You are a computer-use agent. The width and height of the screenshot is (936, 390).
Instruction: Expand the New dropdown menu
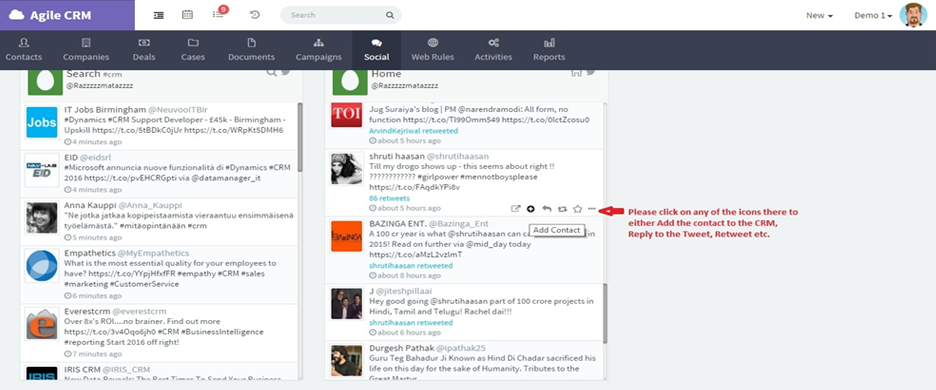819,16
